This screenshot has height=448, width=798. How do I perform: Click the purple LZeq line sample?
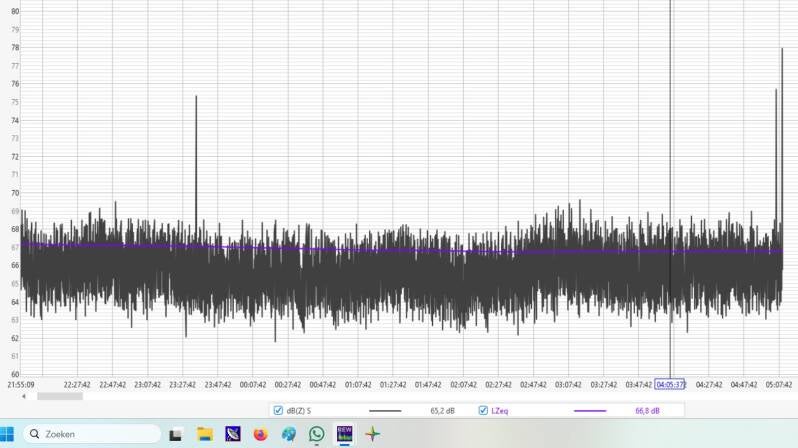[x=590, y=410]
